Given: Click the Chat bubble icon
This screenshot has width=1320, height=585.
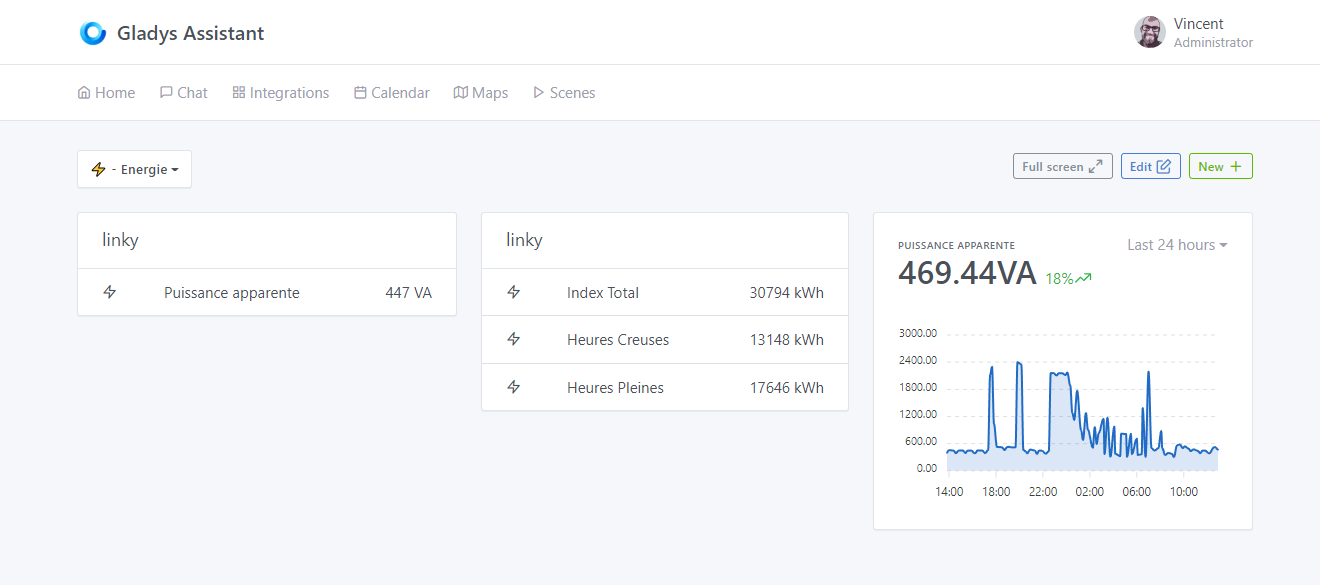Looking at the screenshot, I should [x=164, y=92].
